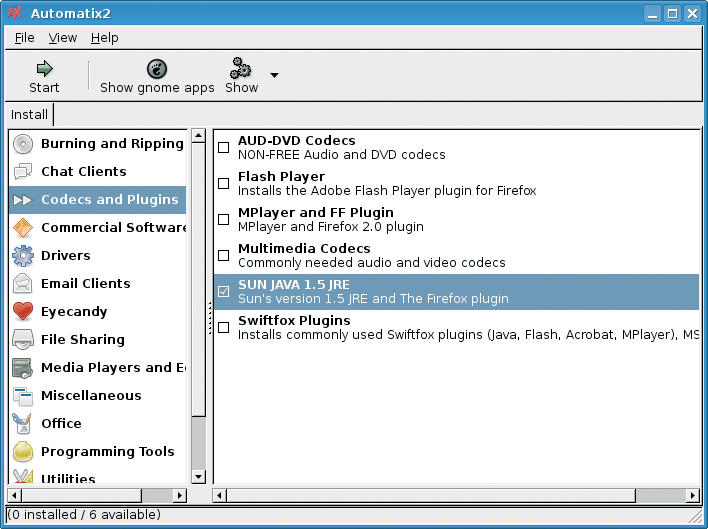The width and height of the screenshot is (708, 529).
Task: Enable the Multimedia Codecs checkbox
Action: [x=224, y=255]
